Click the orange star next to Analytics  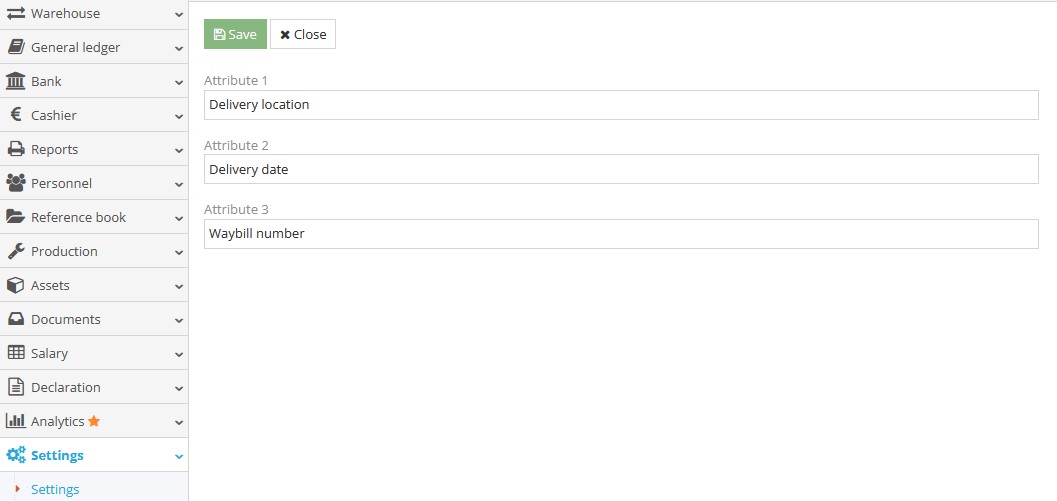point(94,421)
